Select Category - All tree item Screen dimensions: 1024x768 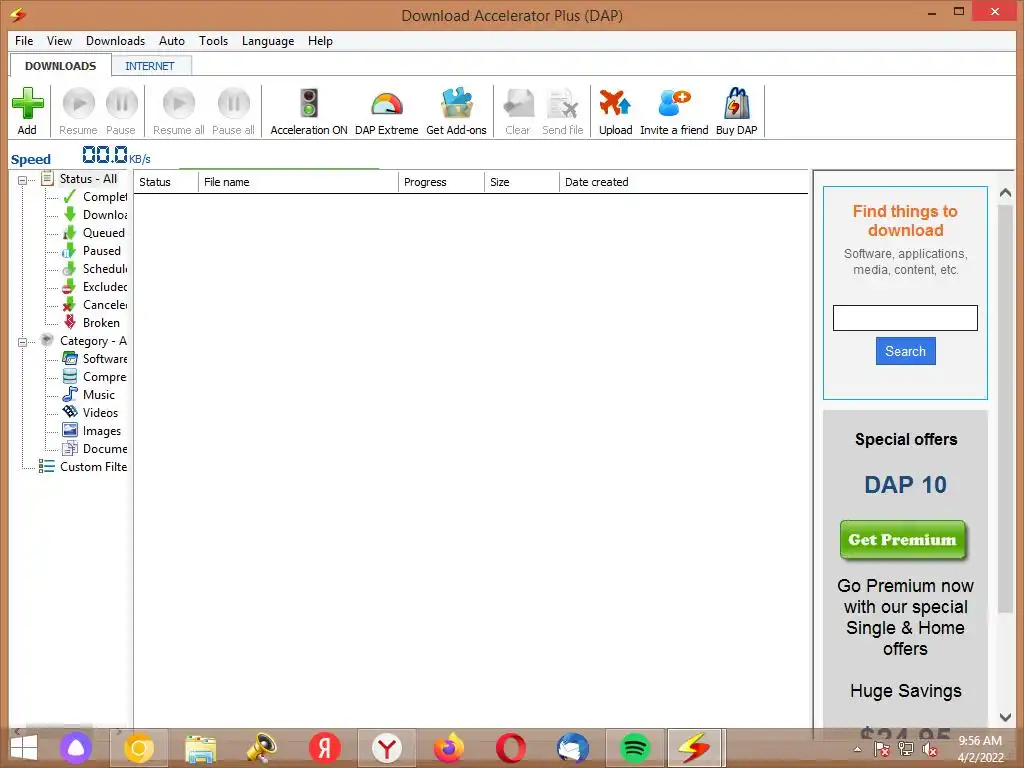click(x=84, y=341)
